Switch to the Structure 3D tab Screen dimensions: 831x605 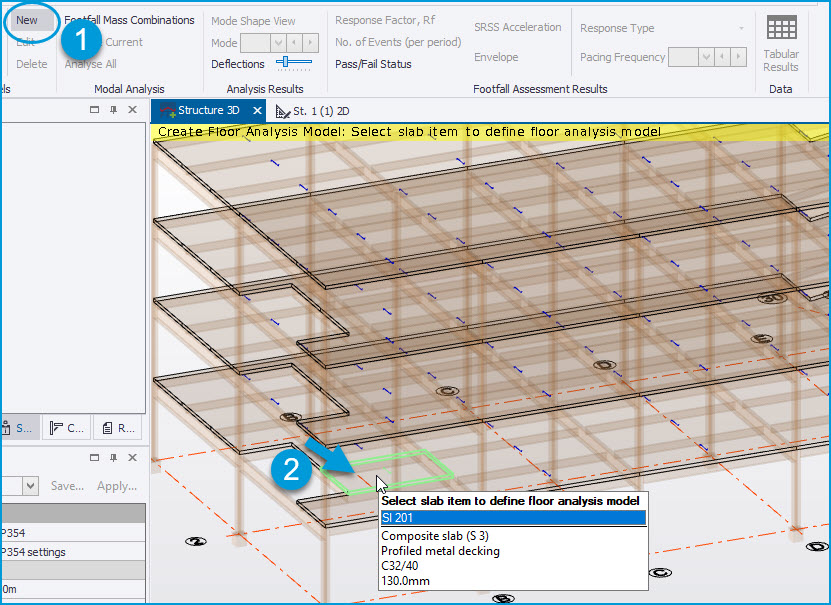point(208,111)
